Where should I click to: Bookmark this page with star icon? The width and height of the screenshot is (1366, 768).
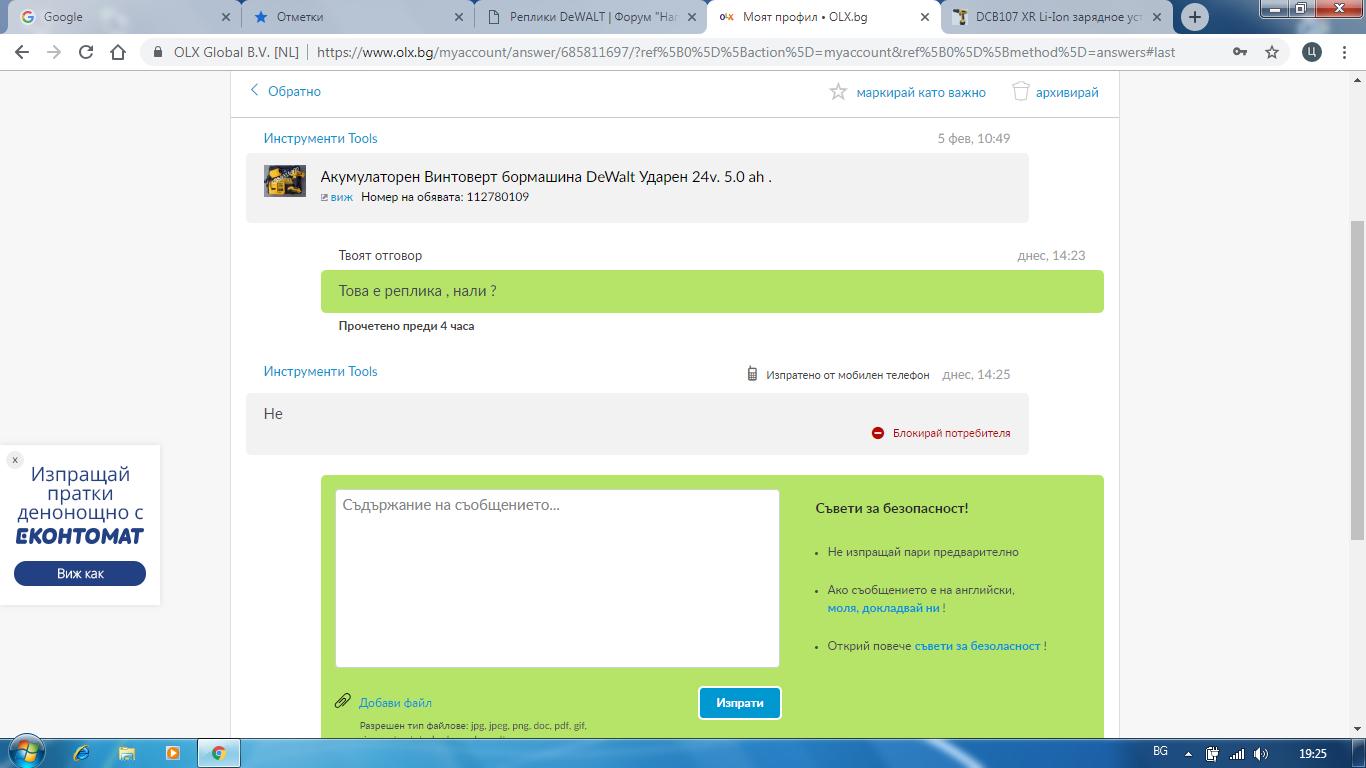(x=1272, y=52)
